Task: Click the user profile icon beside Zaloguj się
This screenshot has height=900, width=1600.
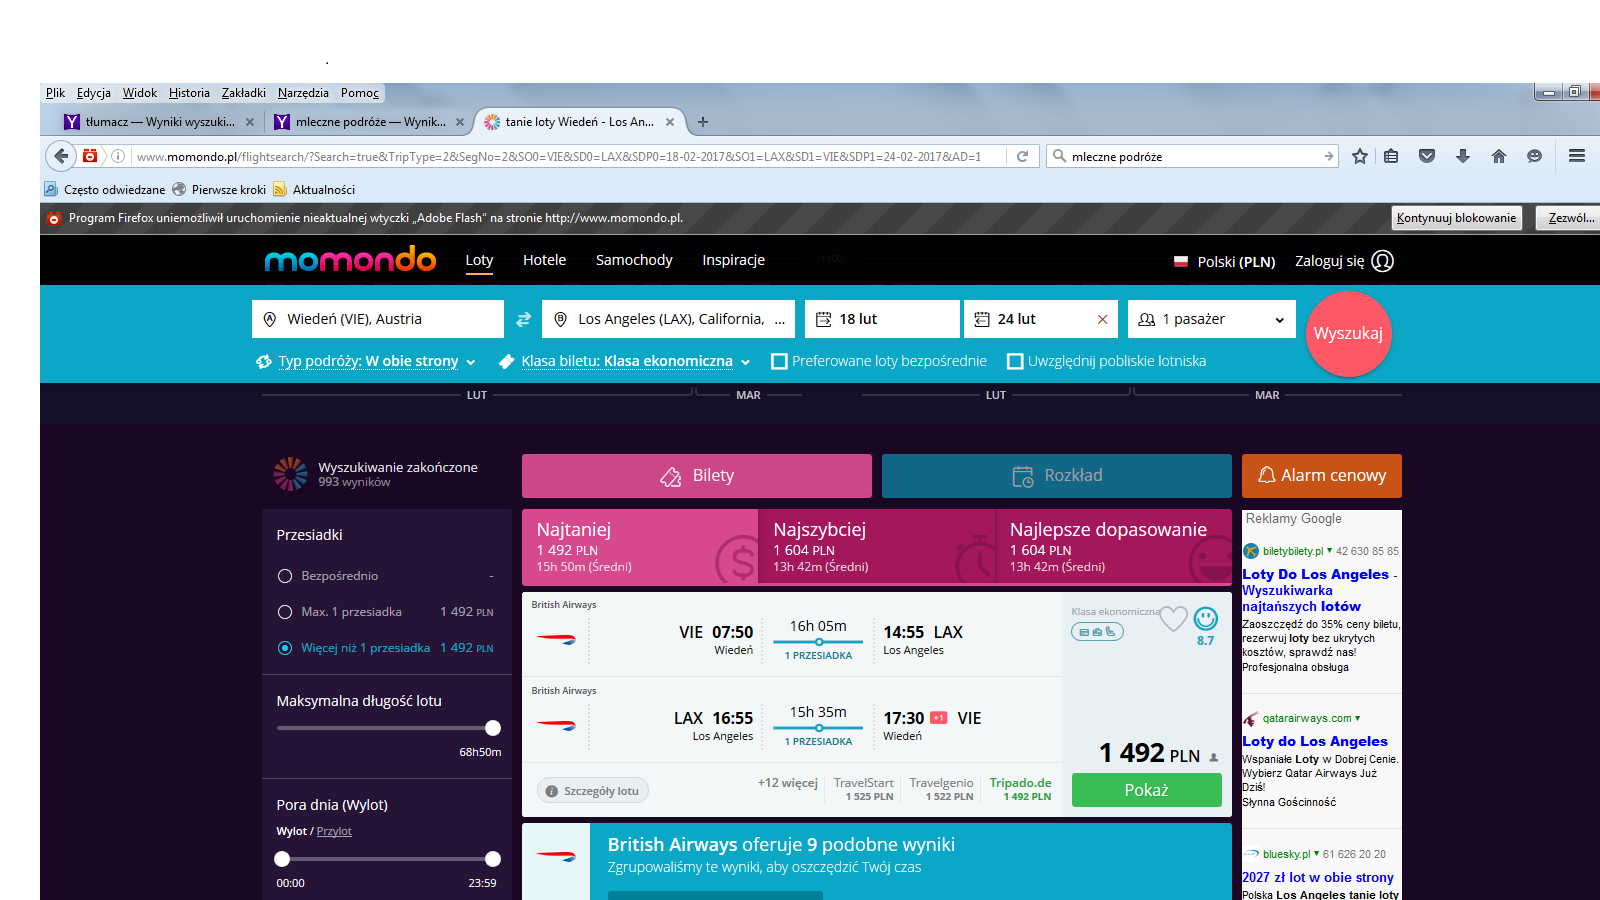Action: (x=1383, y=261)
